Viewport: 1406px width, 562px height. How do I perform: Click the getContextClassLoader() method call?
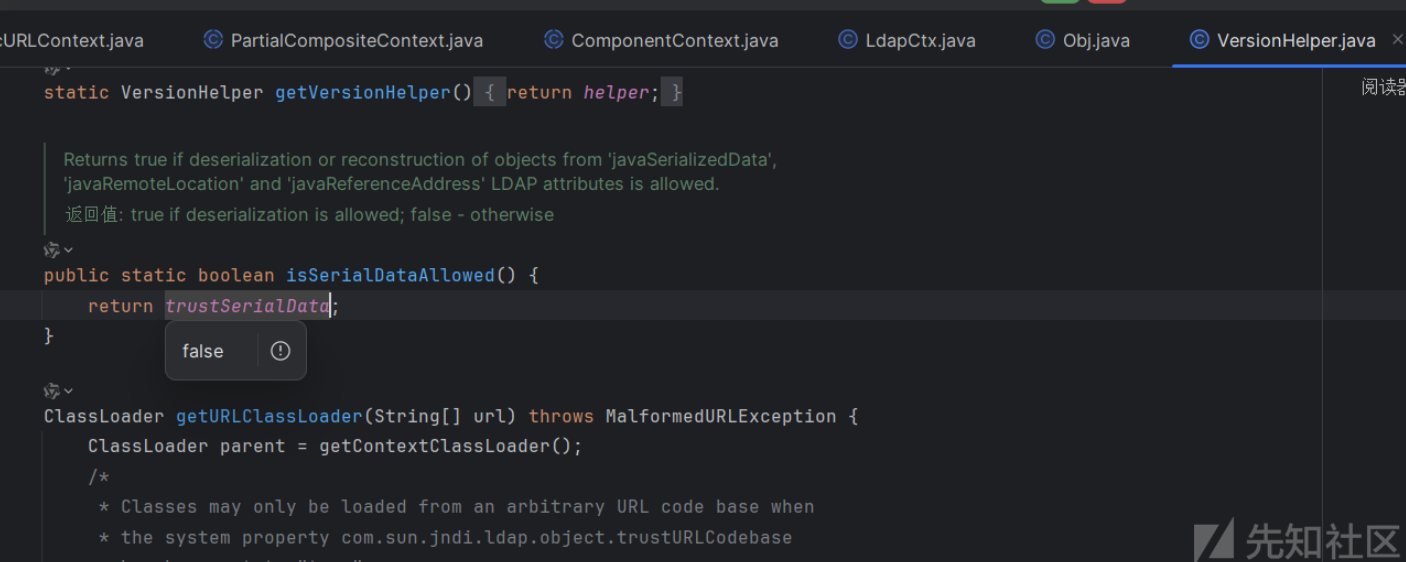click(449, 446)
